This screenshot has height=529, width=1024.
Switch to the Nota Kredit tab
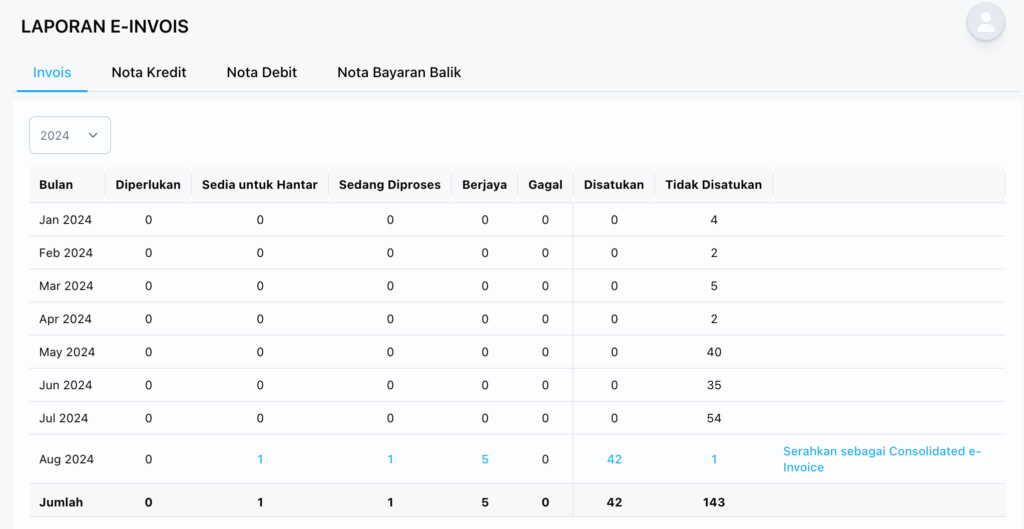[x=149, y=72]
